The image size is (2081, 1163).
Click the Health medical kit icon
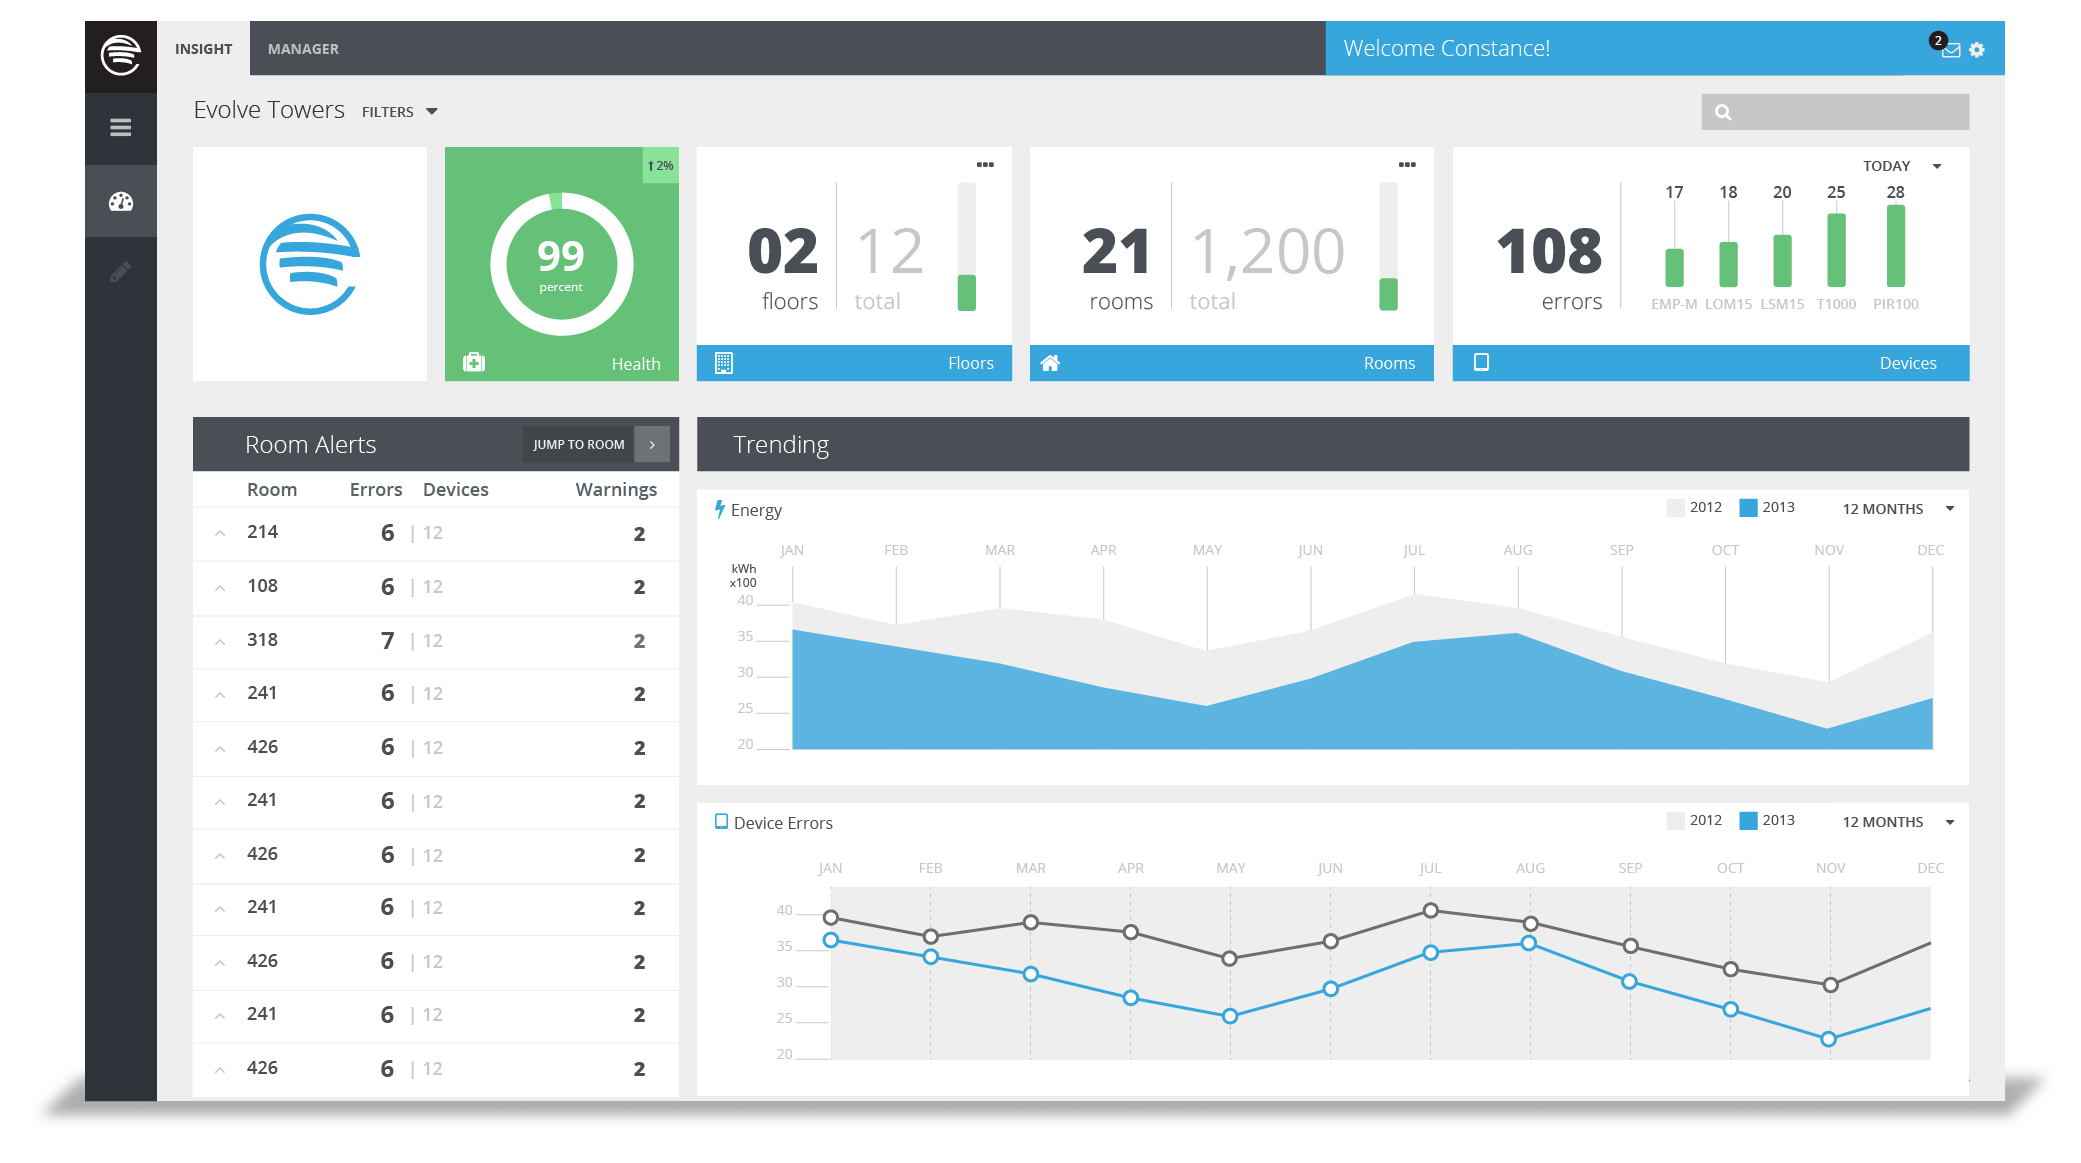coord(474,362)
